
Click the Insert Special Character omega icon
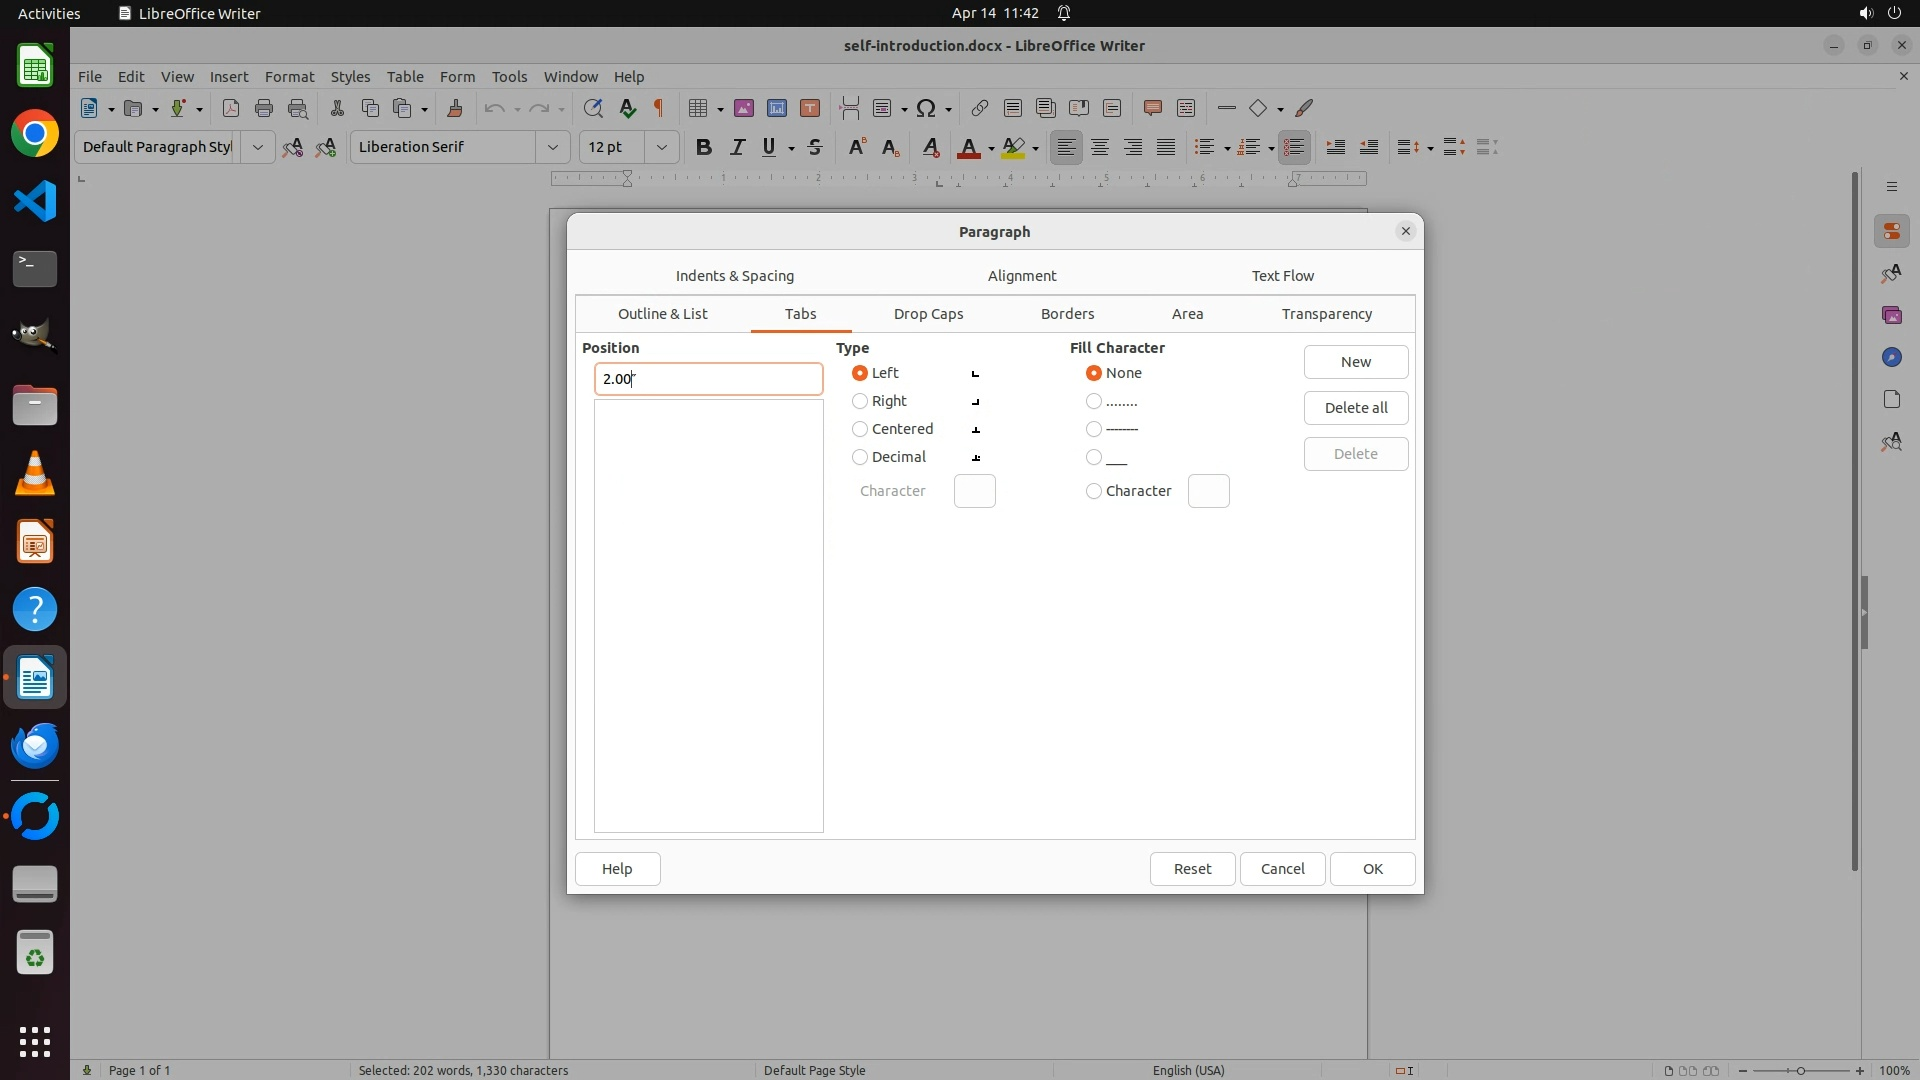926,108
